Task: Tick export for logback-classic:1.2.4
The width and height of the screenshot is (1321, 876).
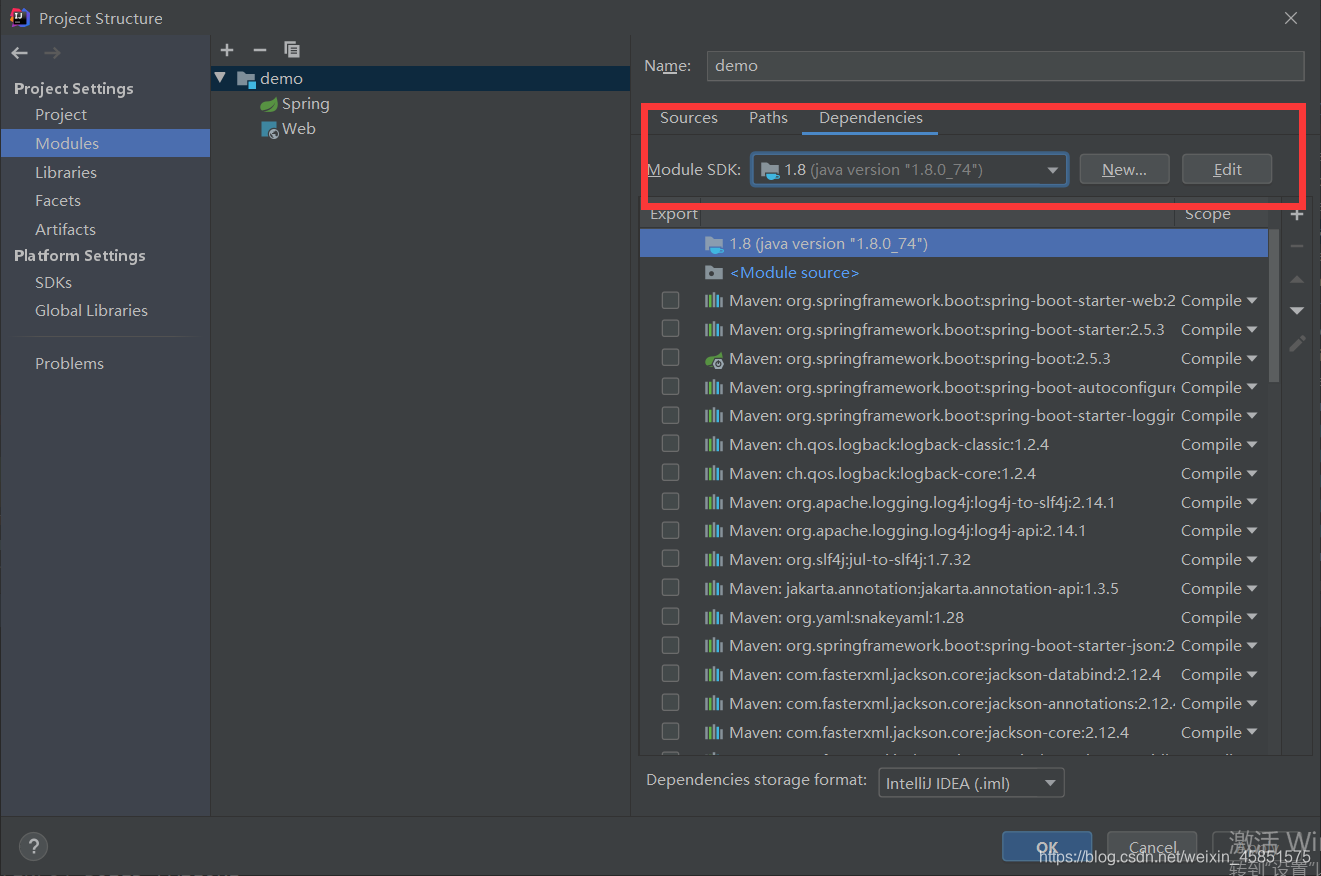Action: point(670,444)
